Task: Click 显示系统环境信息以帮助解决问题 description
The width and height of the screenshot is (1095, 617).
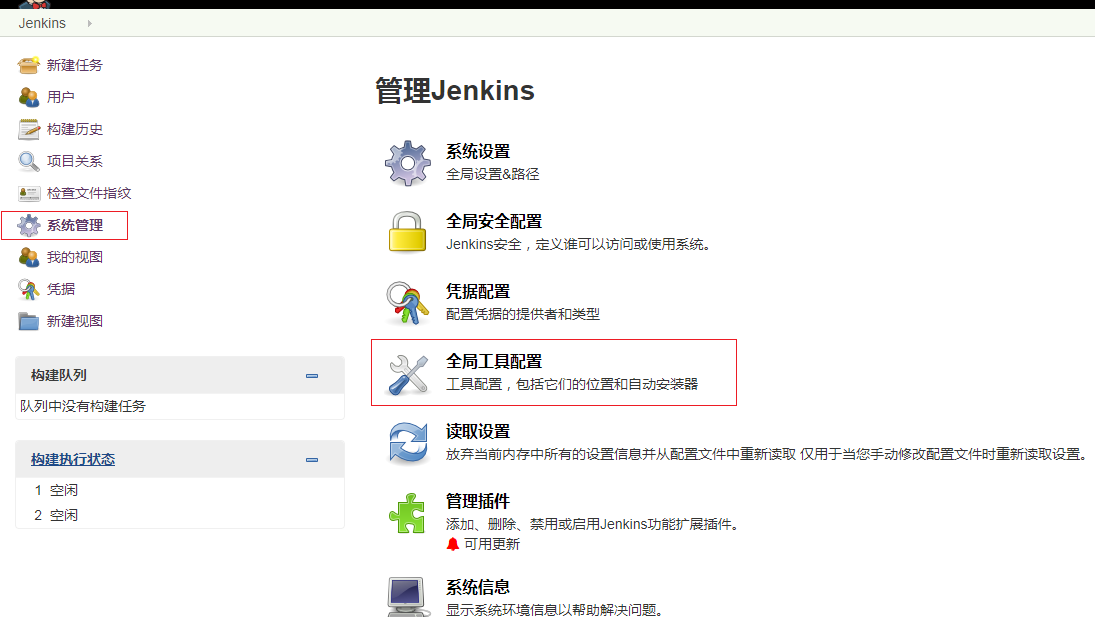Action: coord(554,609)
